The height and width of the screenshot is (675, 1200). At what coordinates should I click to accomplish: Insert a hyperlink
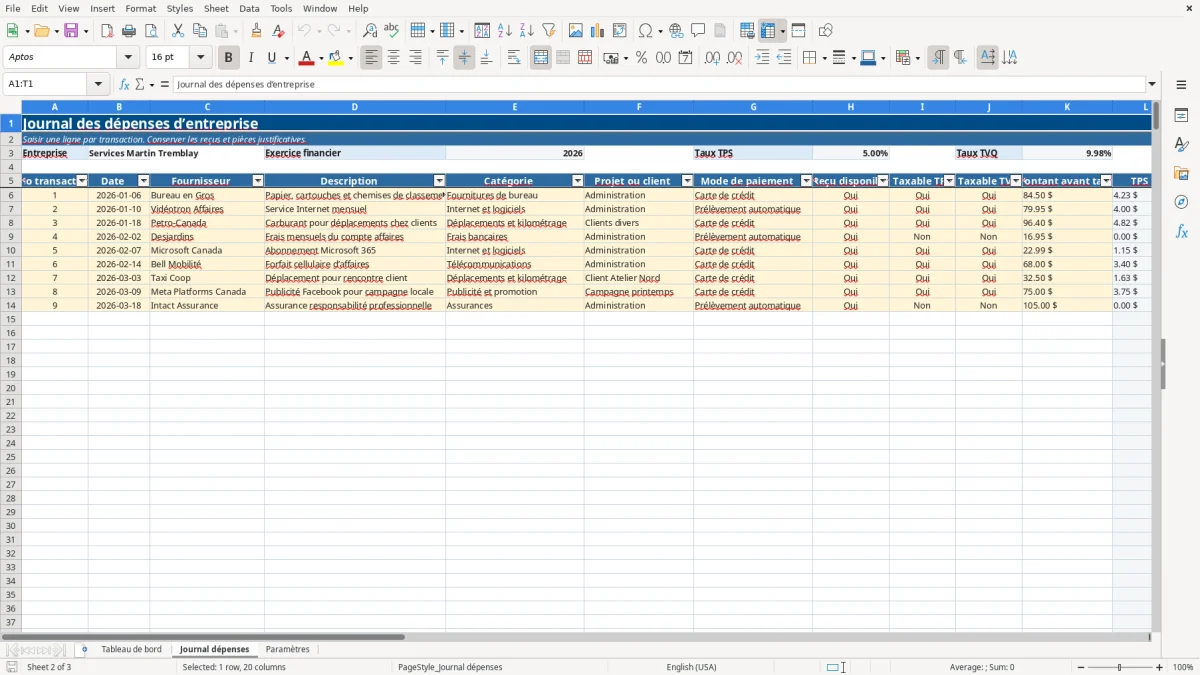(x=676, y=31)
